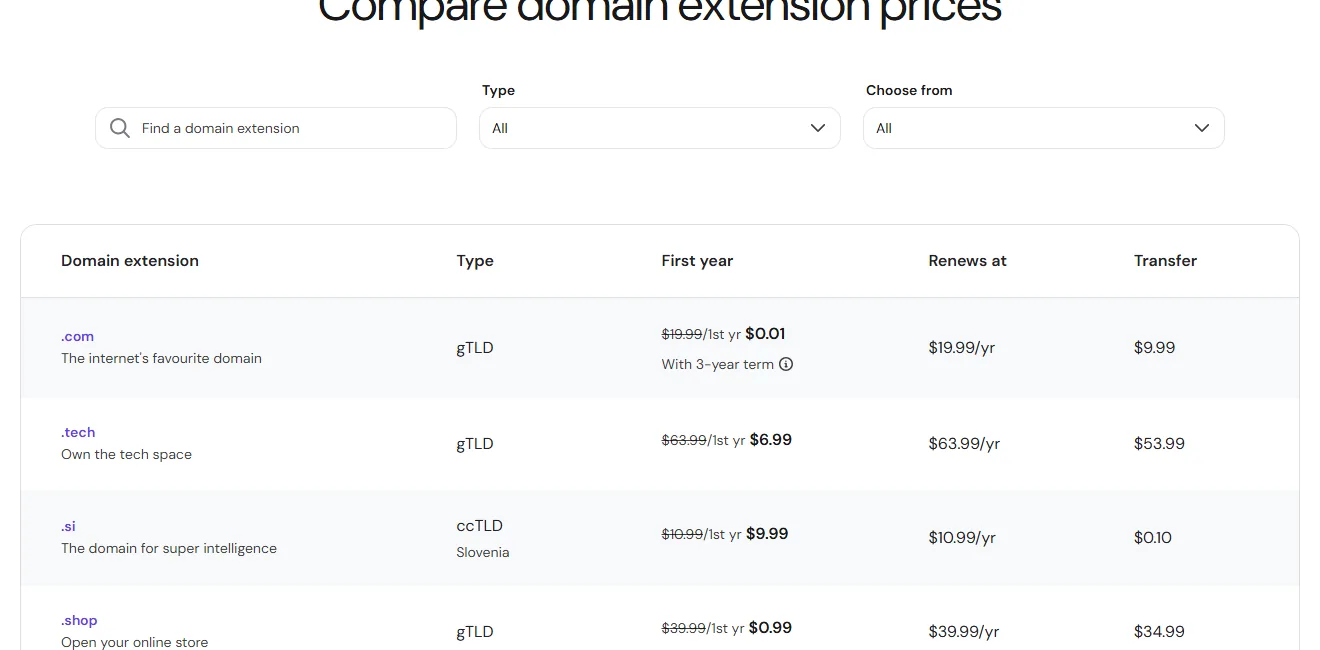The image size is (1320, 650).
Task: Select the $6.99 first-year price for .tech
Action: click(x=770, y=440)
